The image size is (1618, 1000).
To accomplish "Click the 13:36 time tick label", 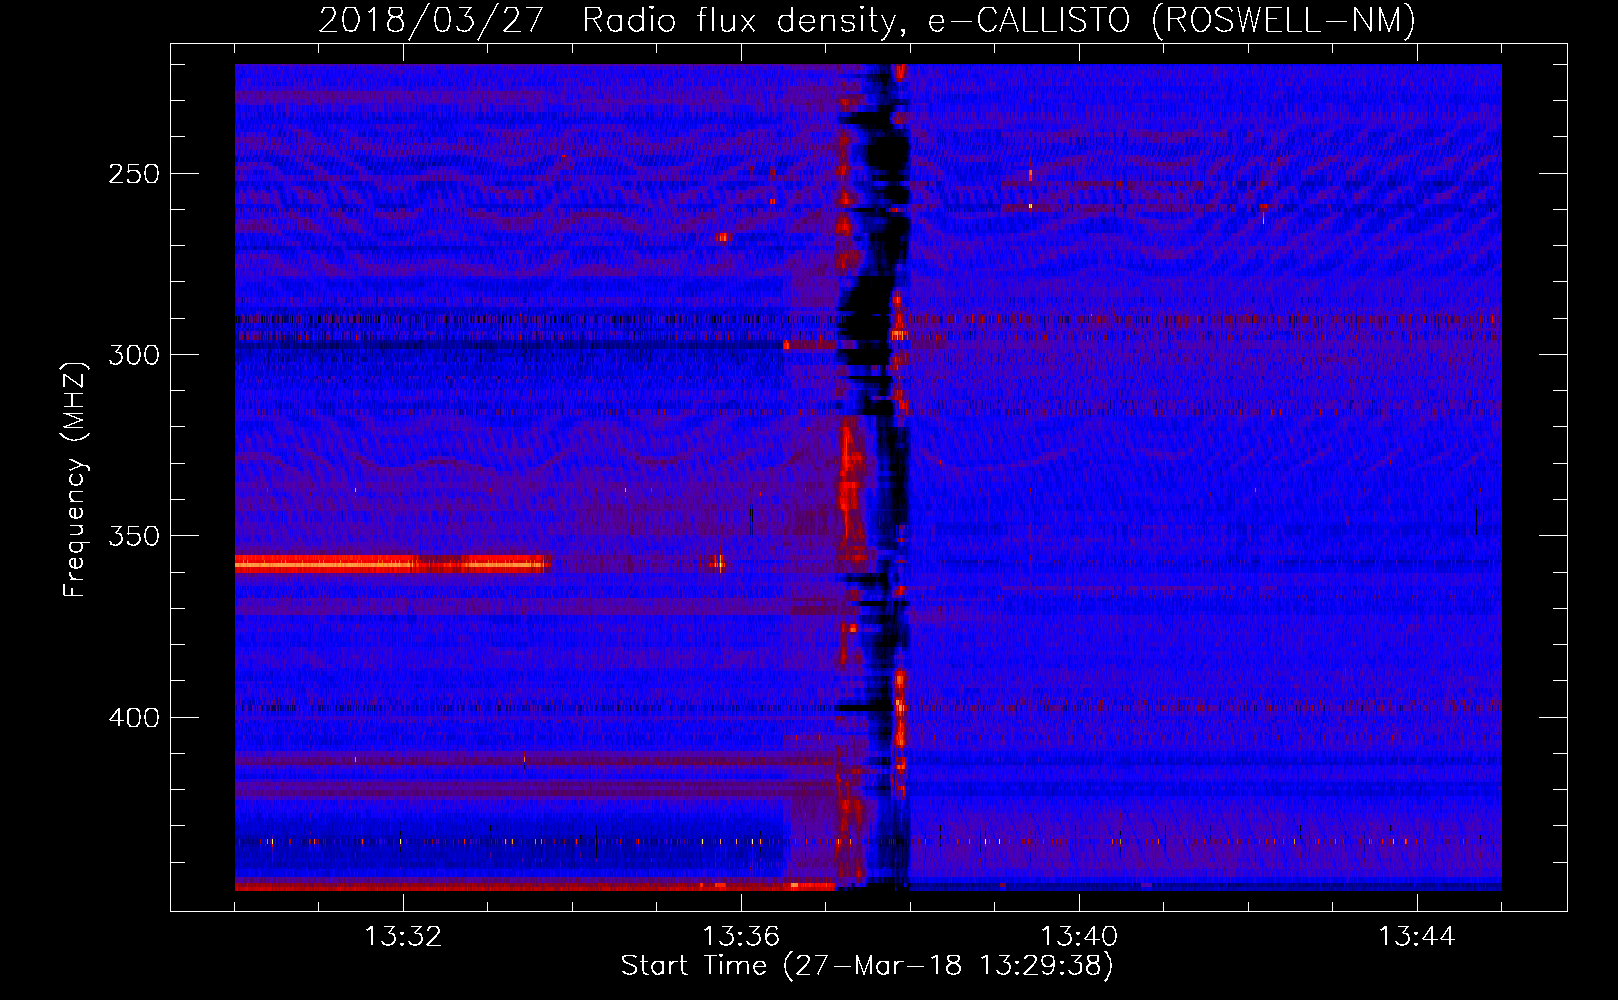I will pos(741,937).
